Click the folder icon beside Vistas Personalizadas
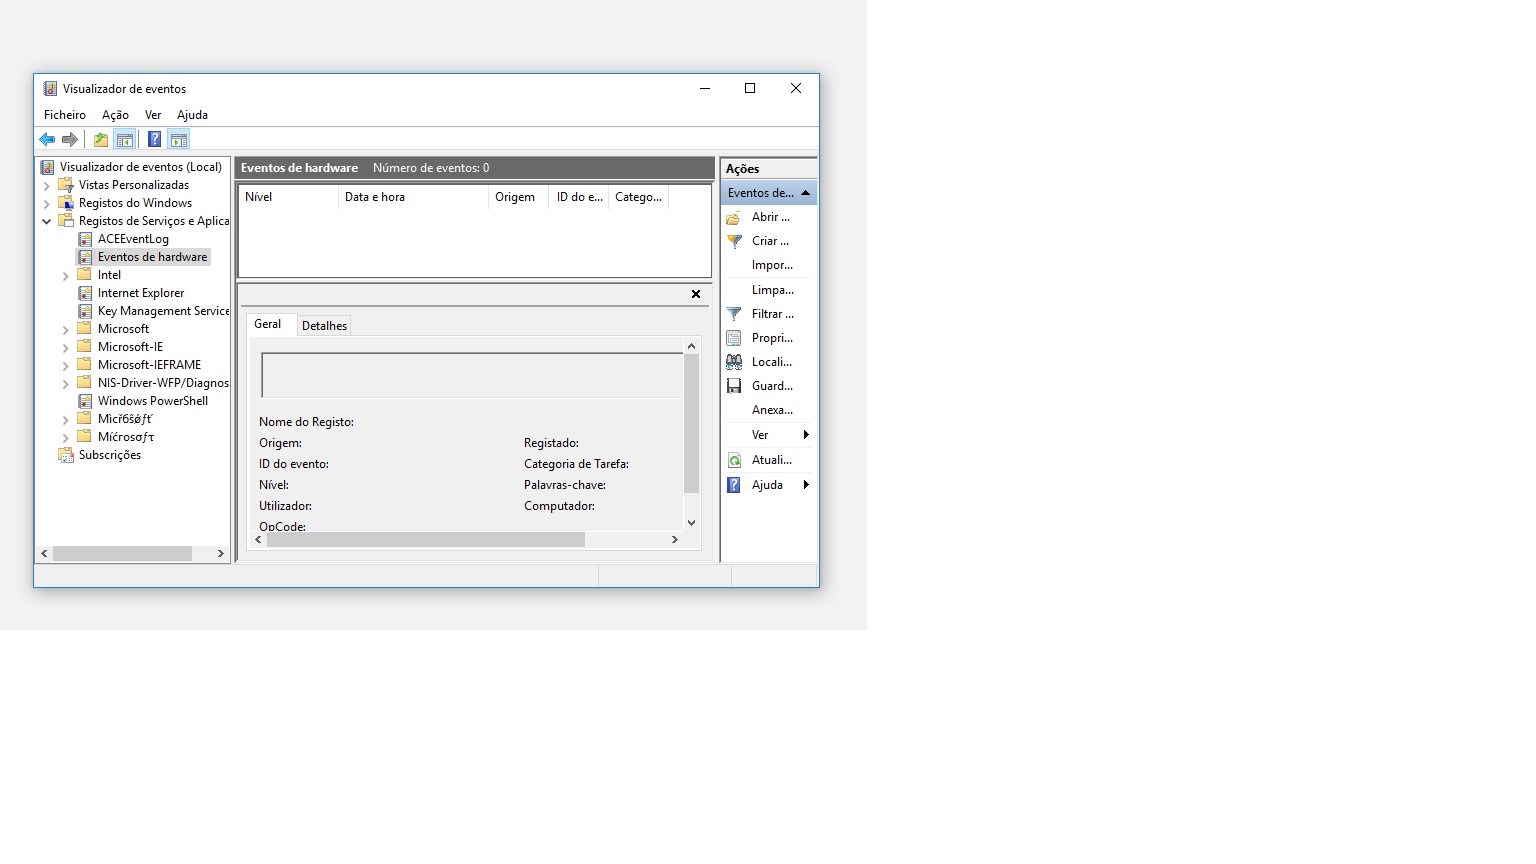Viewport: 1536px width, 864px height. (66, 185)
